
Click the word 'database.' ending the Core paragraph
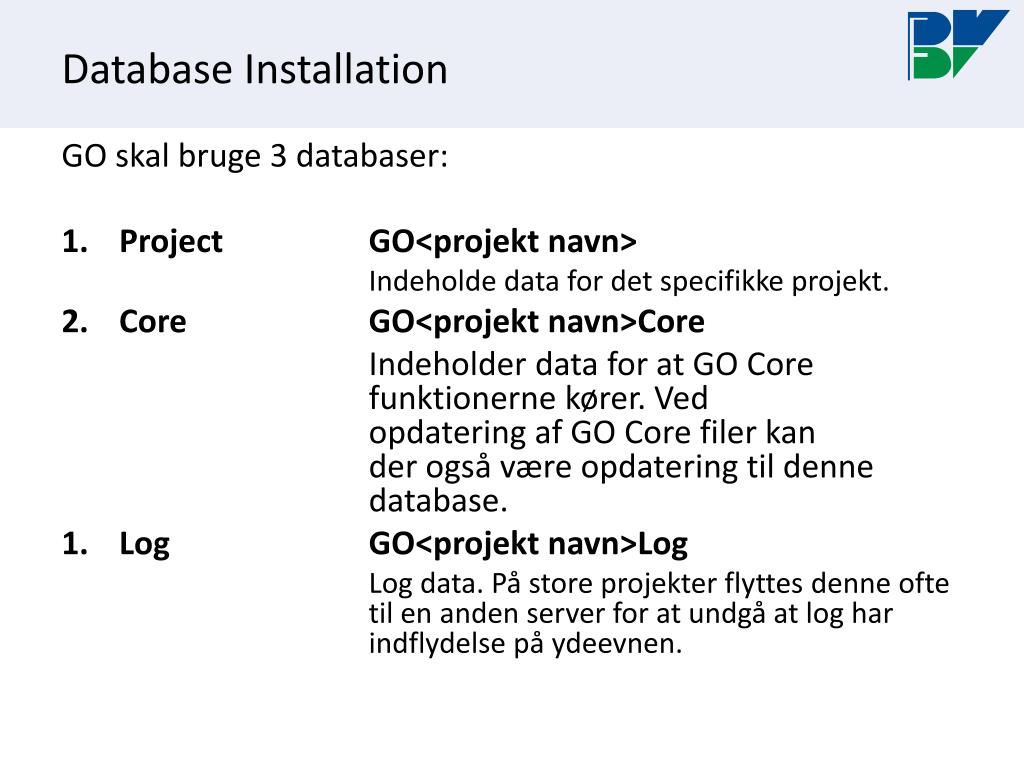[x=438, y=501]
